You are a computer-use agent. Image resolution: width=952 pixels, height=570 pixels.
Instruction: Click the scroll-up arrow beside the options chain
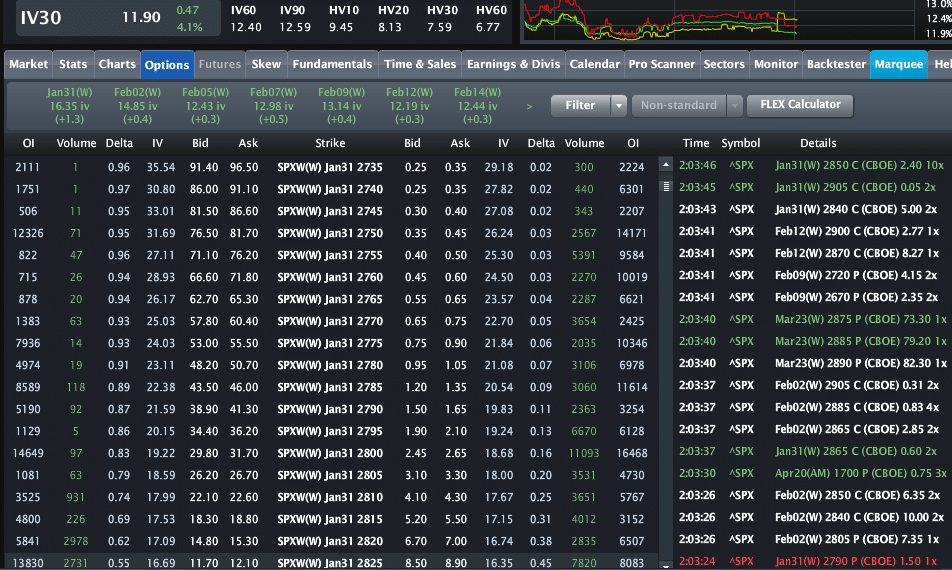point(666,165)
